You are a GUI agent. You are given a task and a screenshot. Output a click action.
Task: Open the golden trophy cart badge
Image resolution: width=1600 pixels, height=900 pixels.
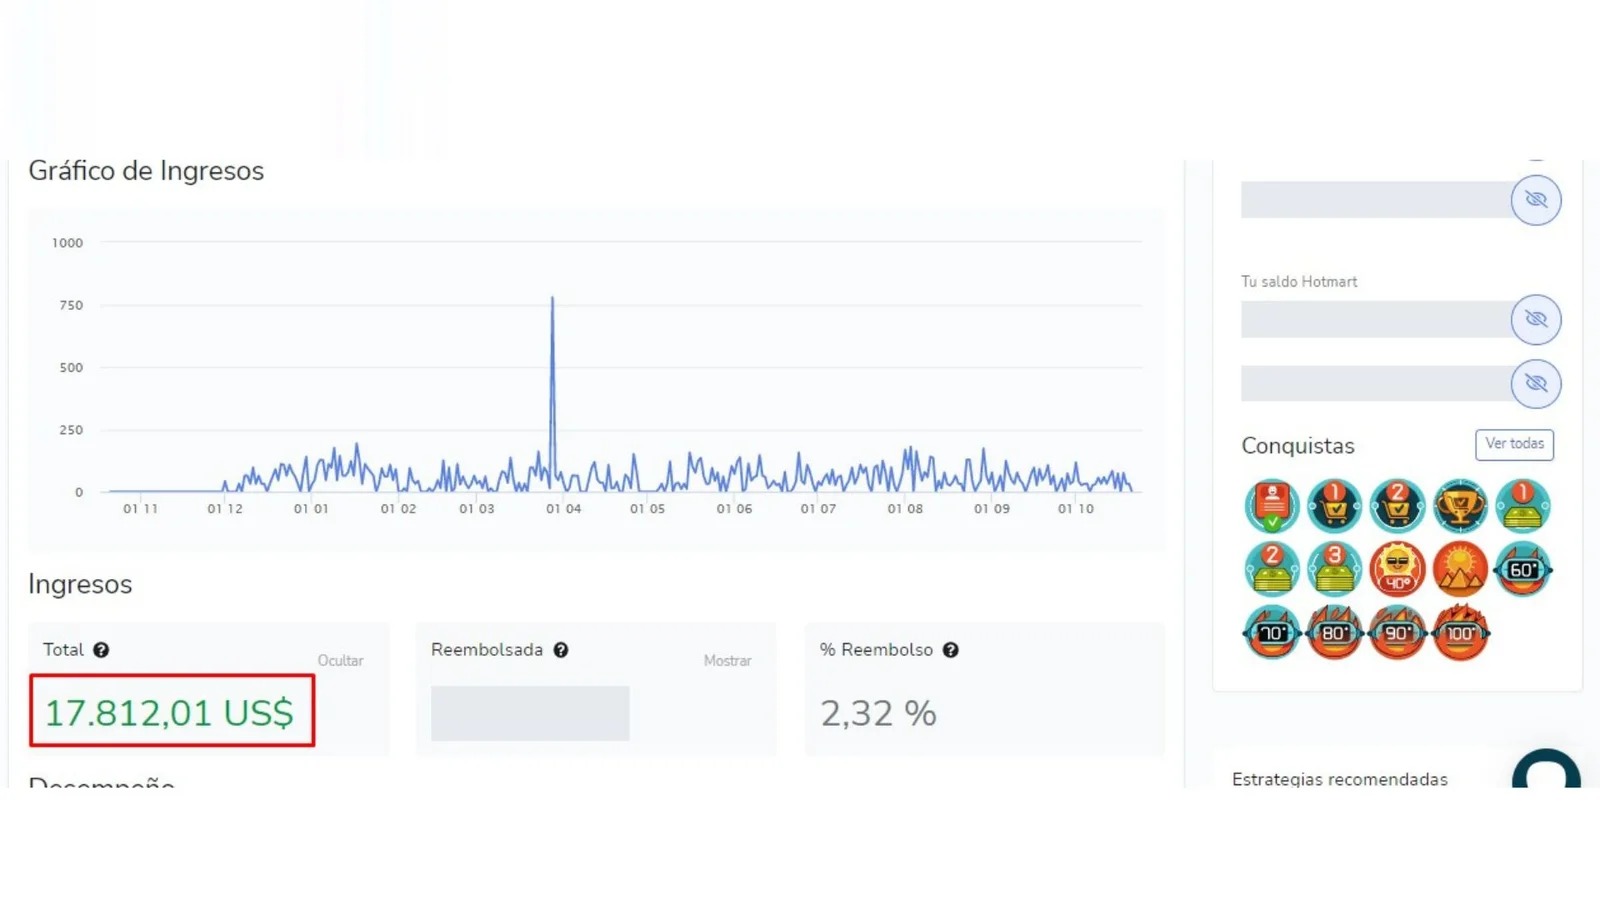1460,505
